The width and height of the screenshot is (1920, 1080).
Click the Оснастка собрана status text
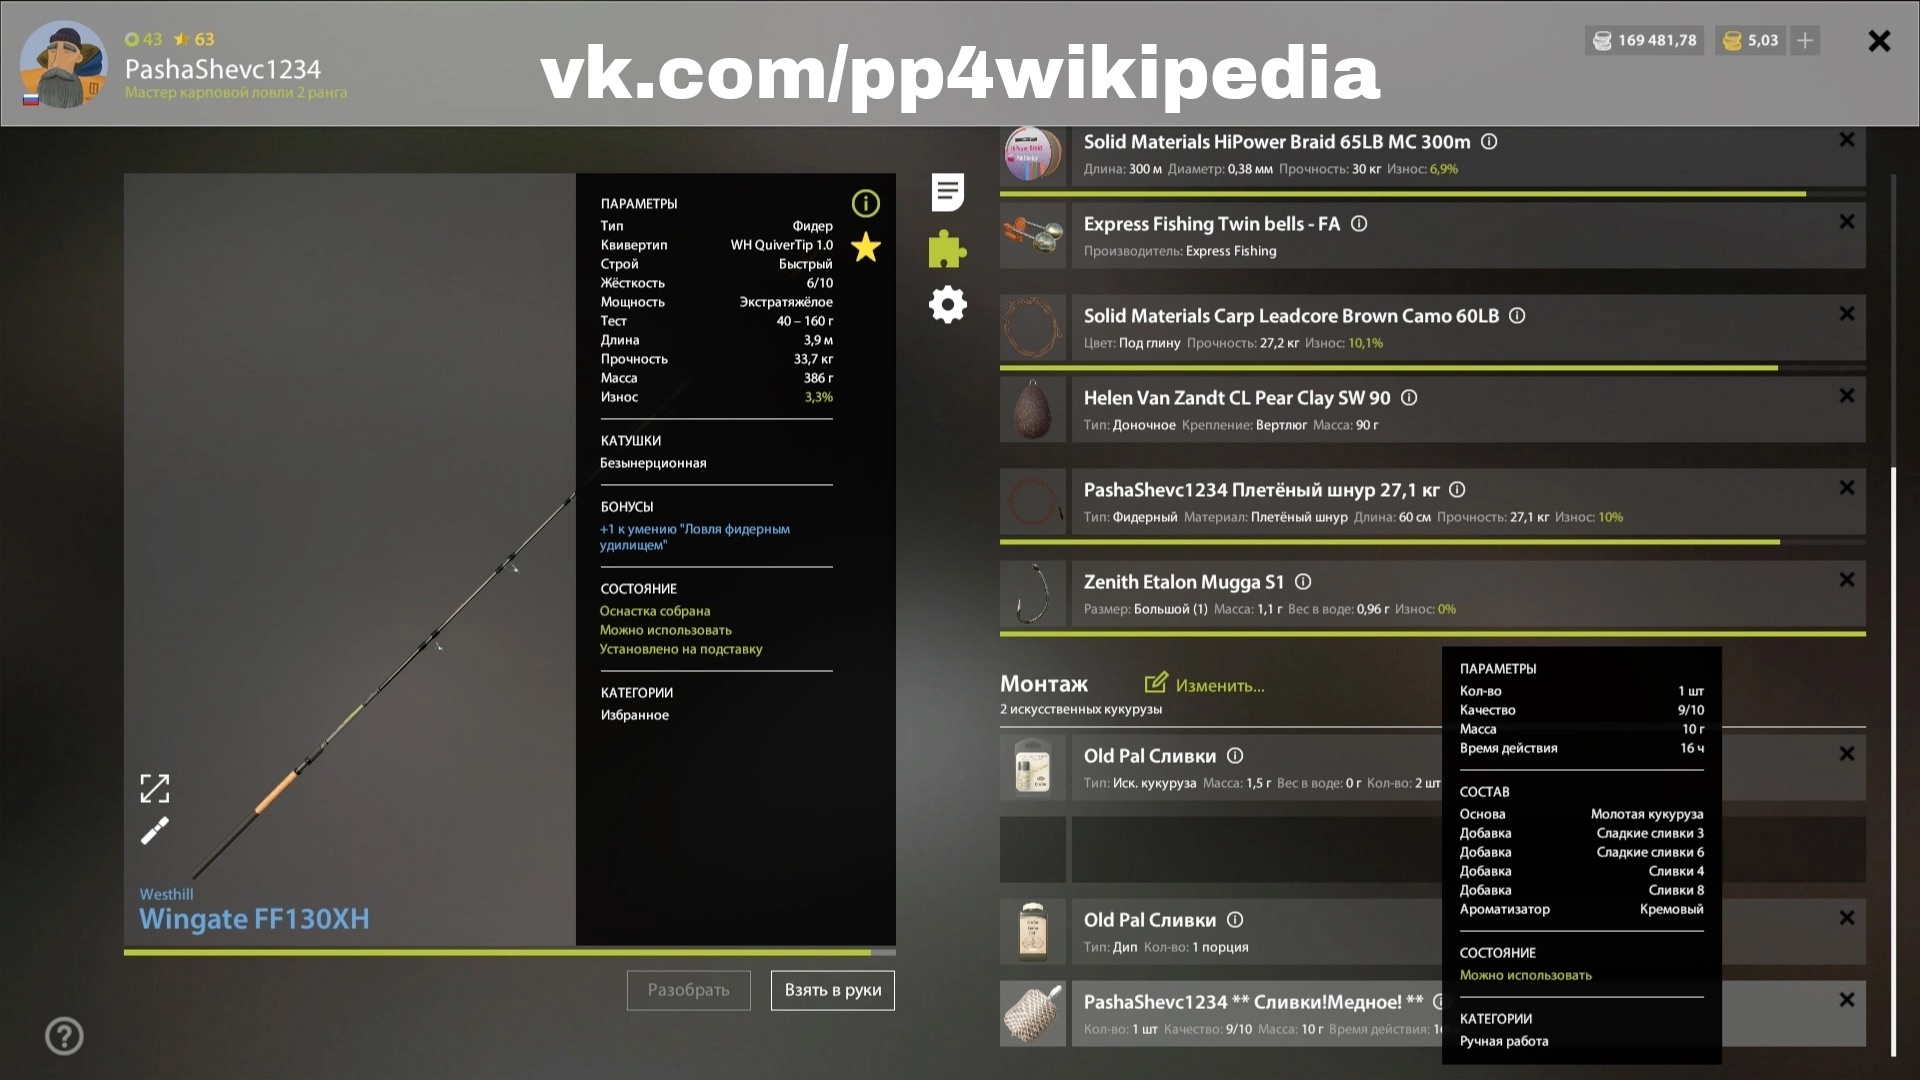(x=655, y=611)
